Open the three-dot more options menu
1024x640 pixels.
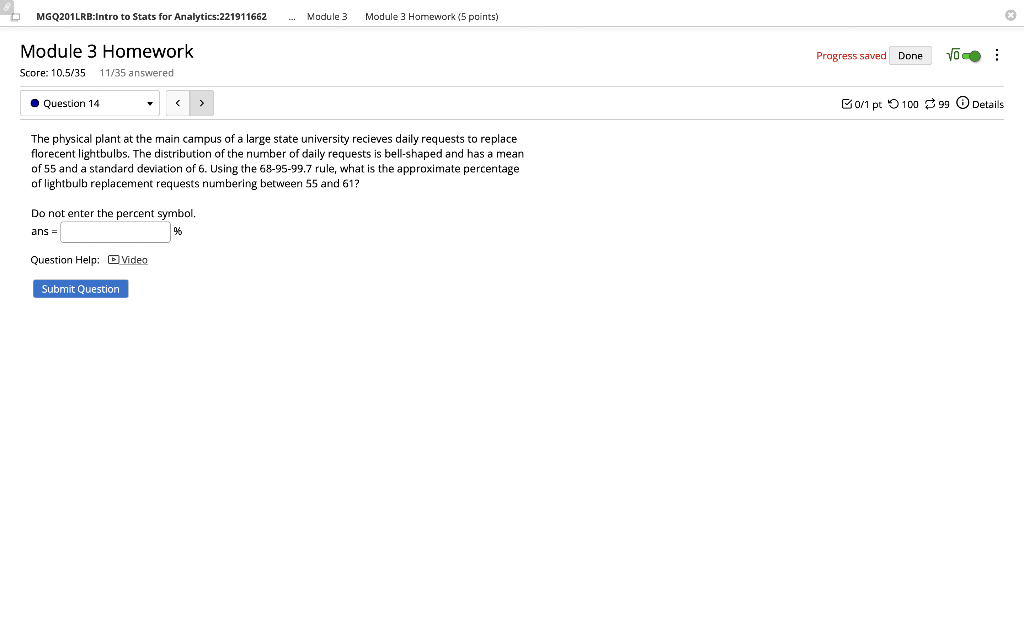(997, 56)
